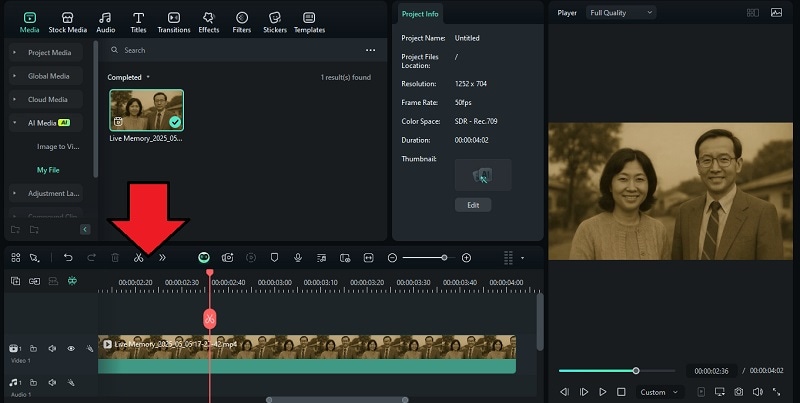
Task: Click the add track icon above track headers
Action: 15,281
